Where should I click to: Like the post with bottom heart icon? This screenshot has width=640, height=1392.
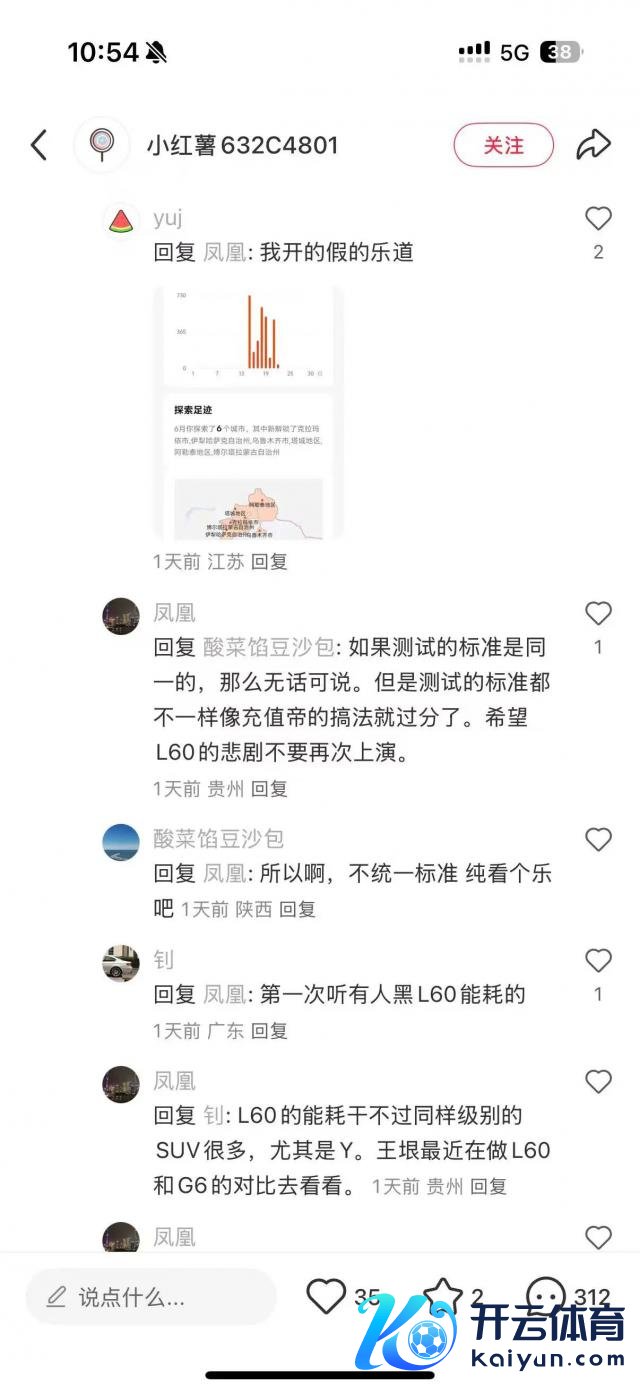326,1297
